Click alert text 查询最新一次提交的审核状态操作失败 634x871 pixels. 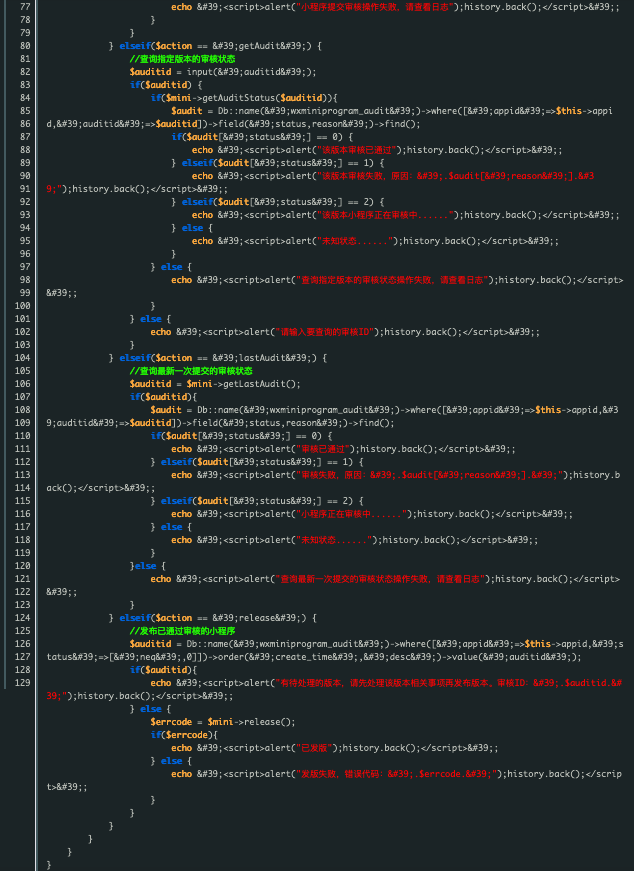[353, 579]
